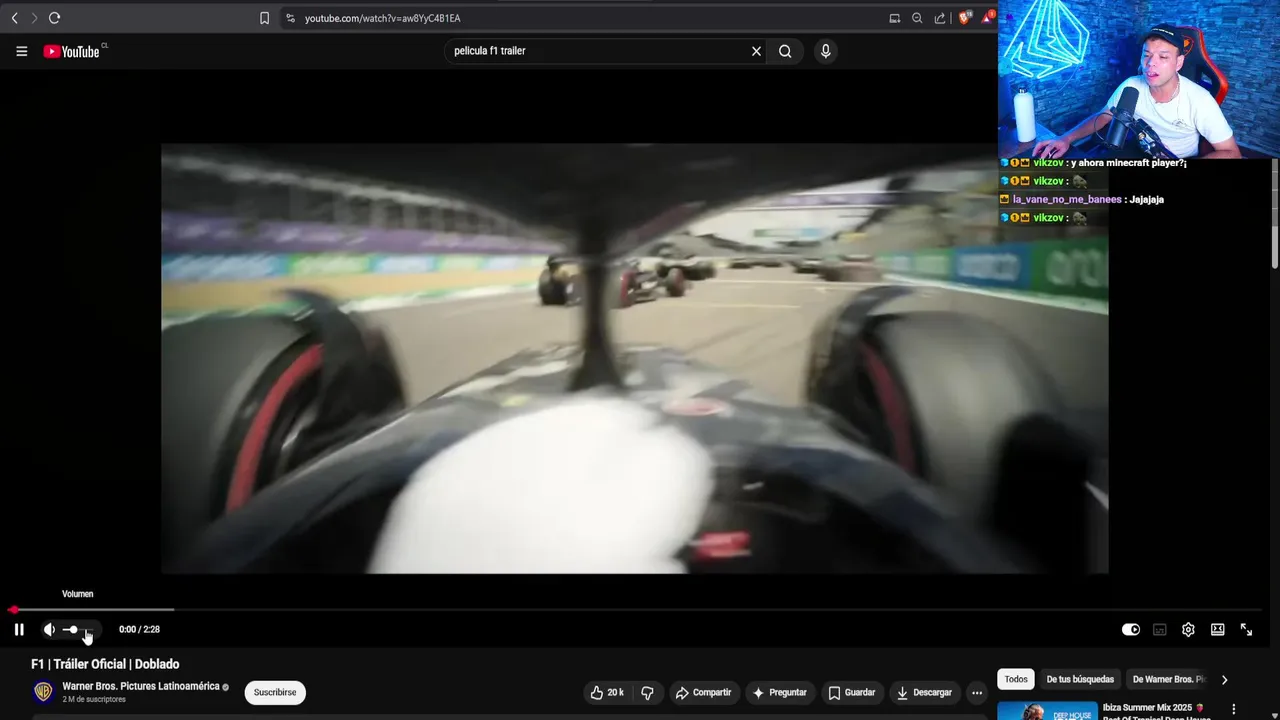This screenshot has width=1280, height=720.
Task: Select the 'De Warner Bros.' chip
Action: (1168, 679)
